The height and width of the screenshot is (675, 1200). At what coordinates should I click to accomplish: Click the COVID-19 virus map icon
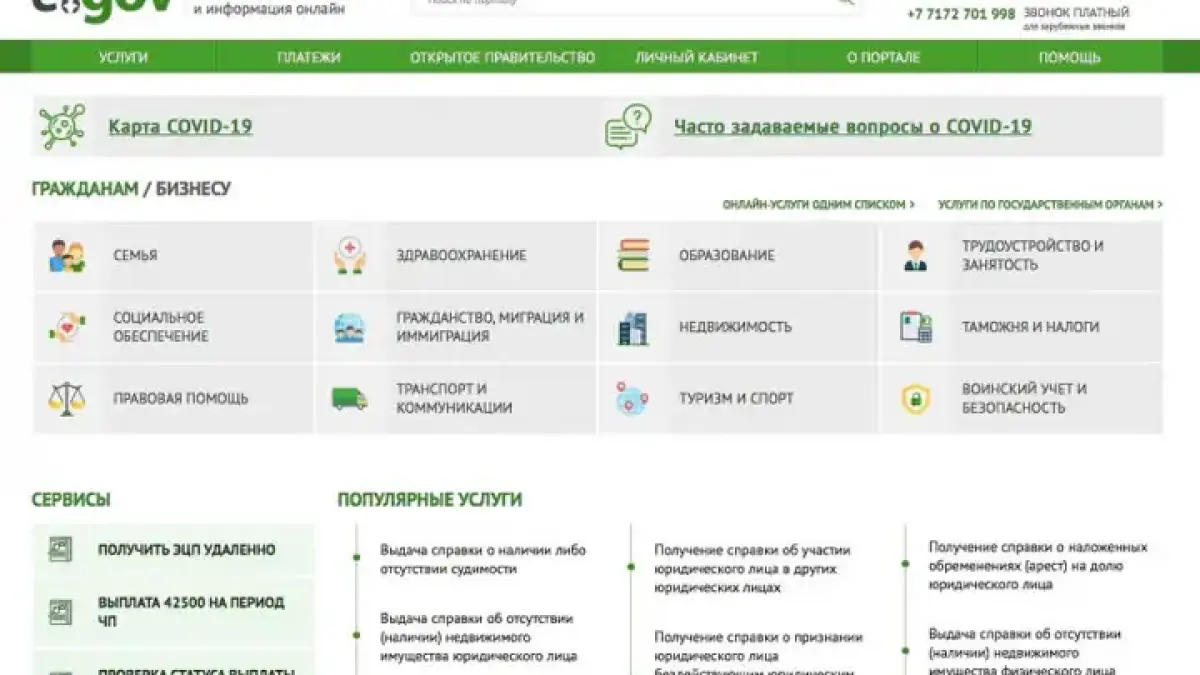click(62, 127)
